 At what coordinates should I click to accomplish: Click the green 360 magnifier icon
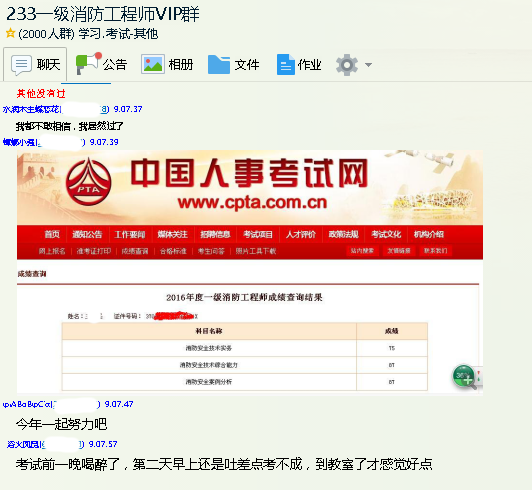click(x=464, y=377)
